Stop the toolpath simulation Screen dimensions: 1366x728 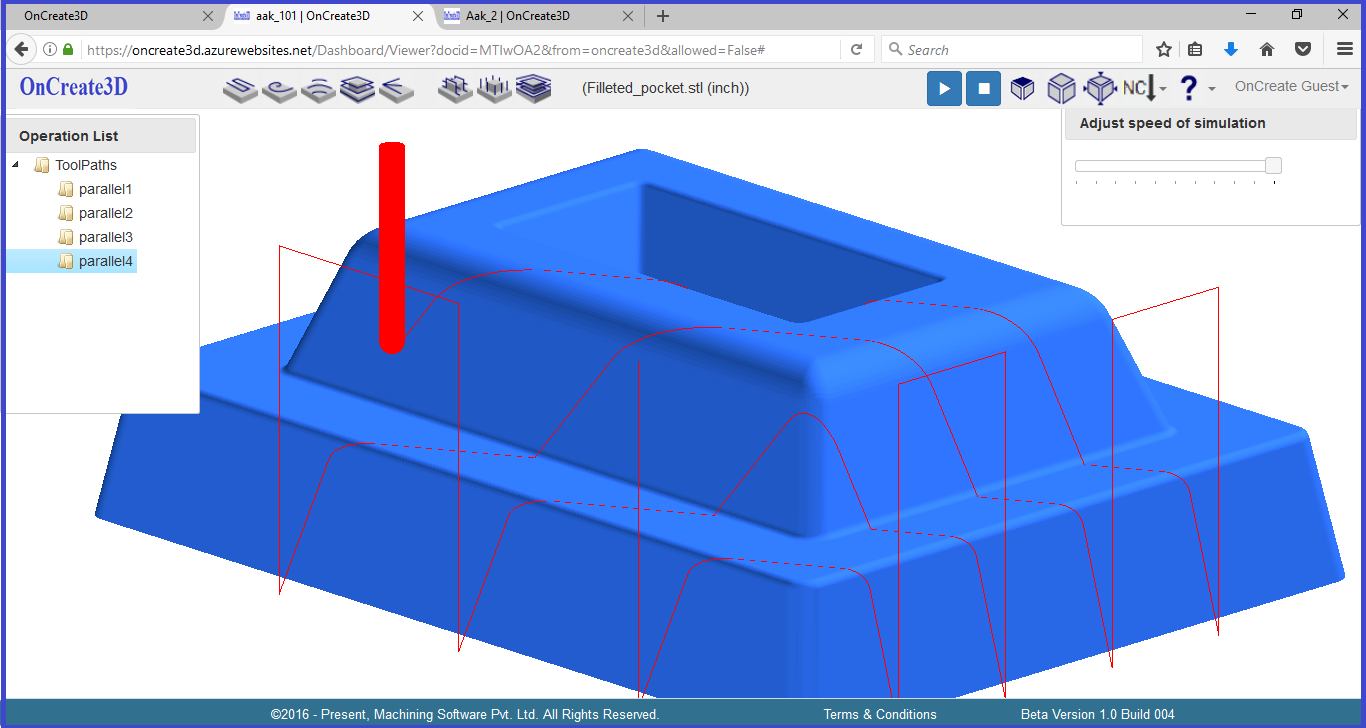pyautogui.click(x=983, y=89)
